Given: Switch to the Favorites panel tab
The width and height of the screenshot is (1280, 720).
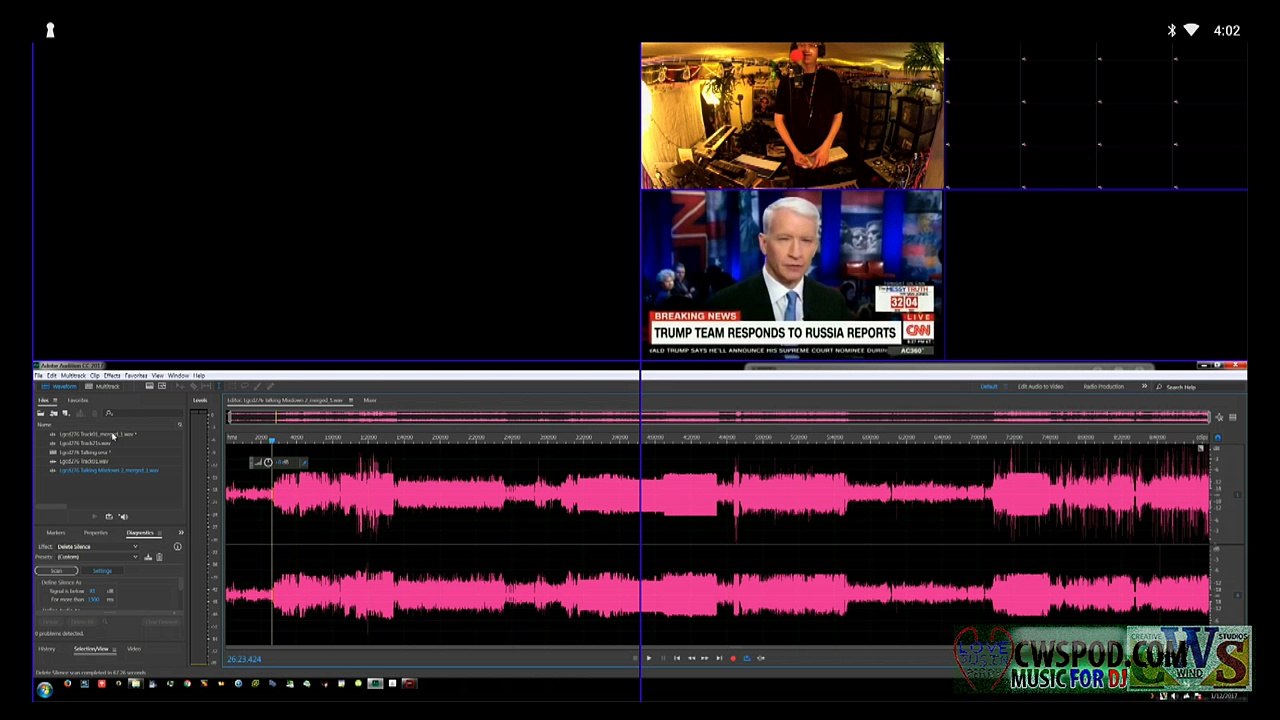Looking at the screenshot, I should click(77, 401).
